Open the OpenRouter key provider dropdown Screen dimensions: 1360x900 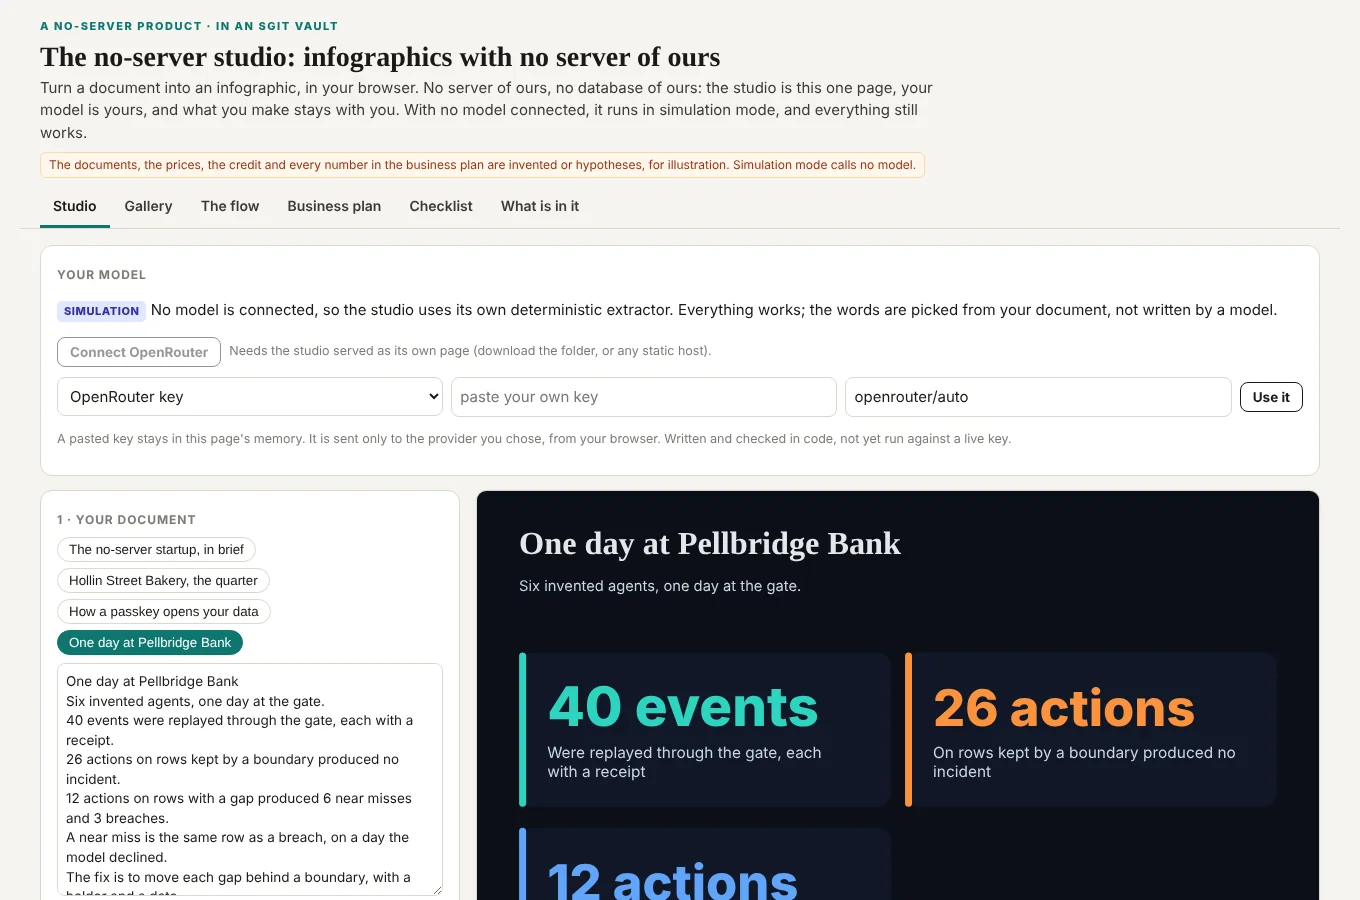tap(250, 397)
